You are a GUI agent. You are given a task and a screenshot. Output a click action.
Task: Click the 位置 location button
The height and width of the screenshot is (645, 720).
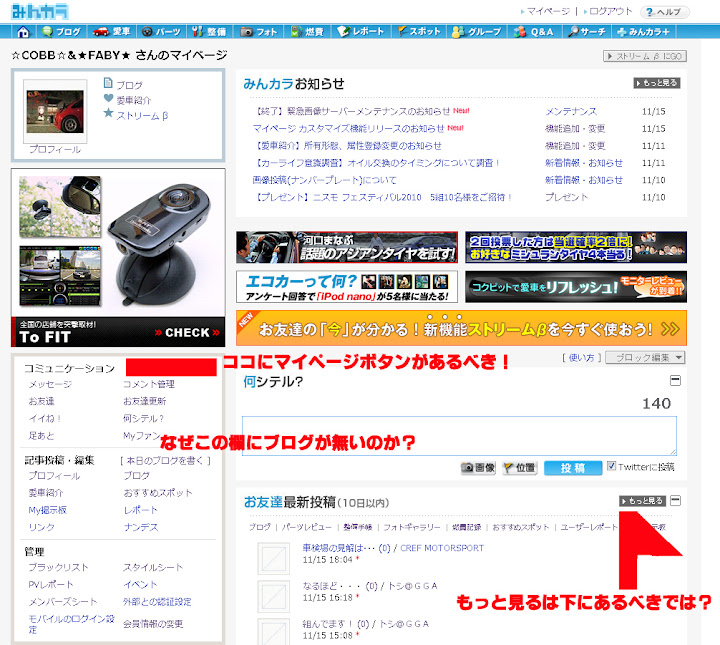pos(519,468)
